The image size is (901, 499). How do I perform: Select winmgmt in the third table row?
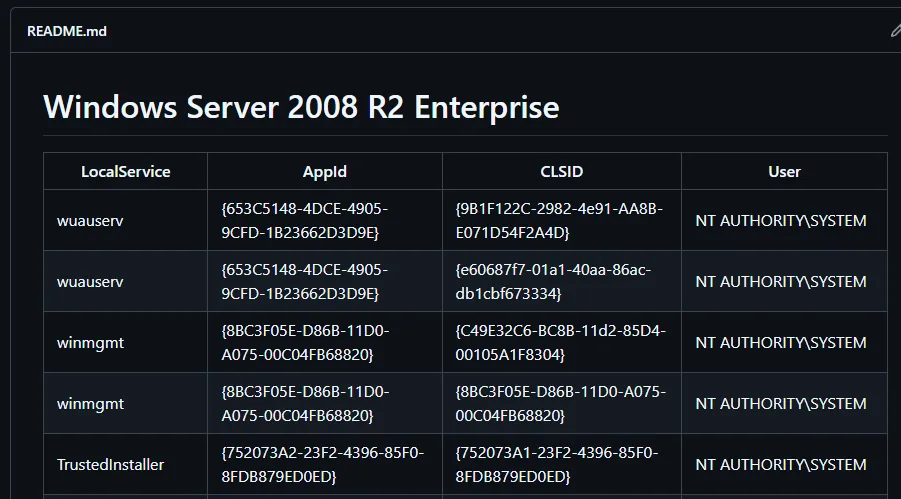point(90,343)
